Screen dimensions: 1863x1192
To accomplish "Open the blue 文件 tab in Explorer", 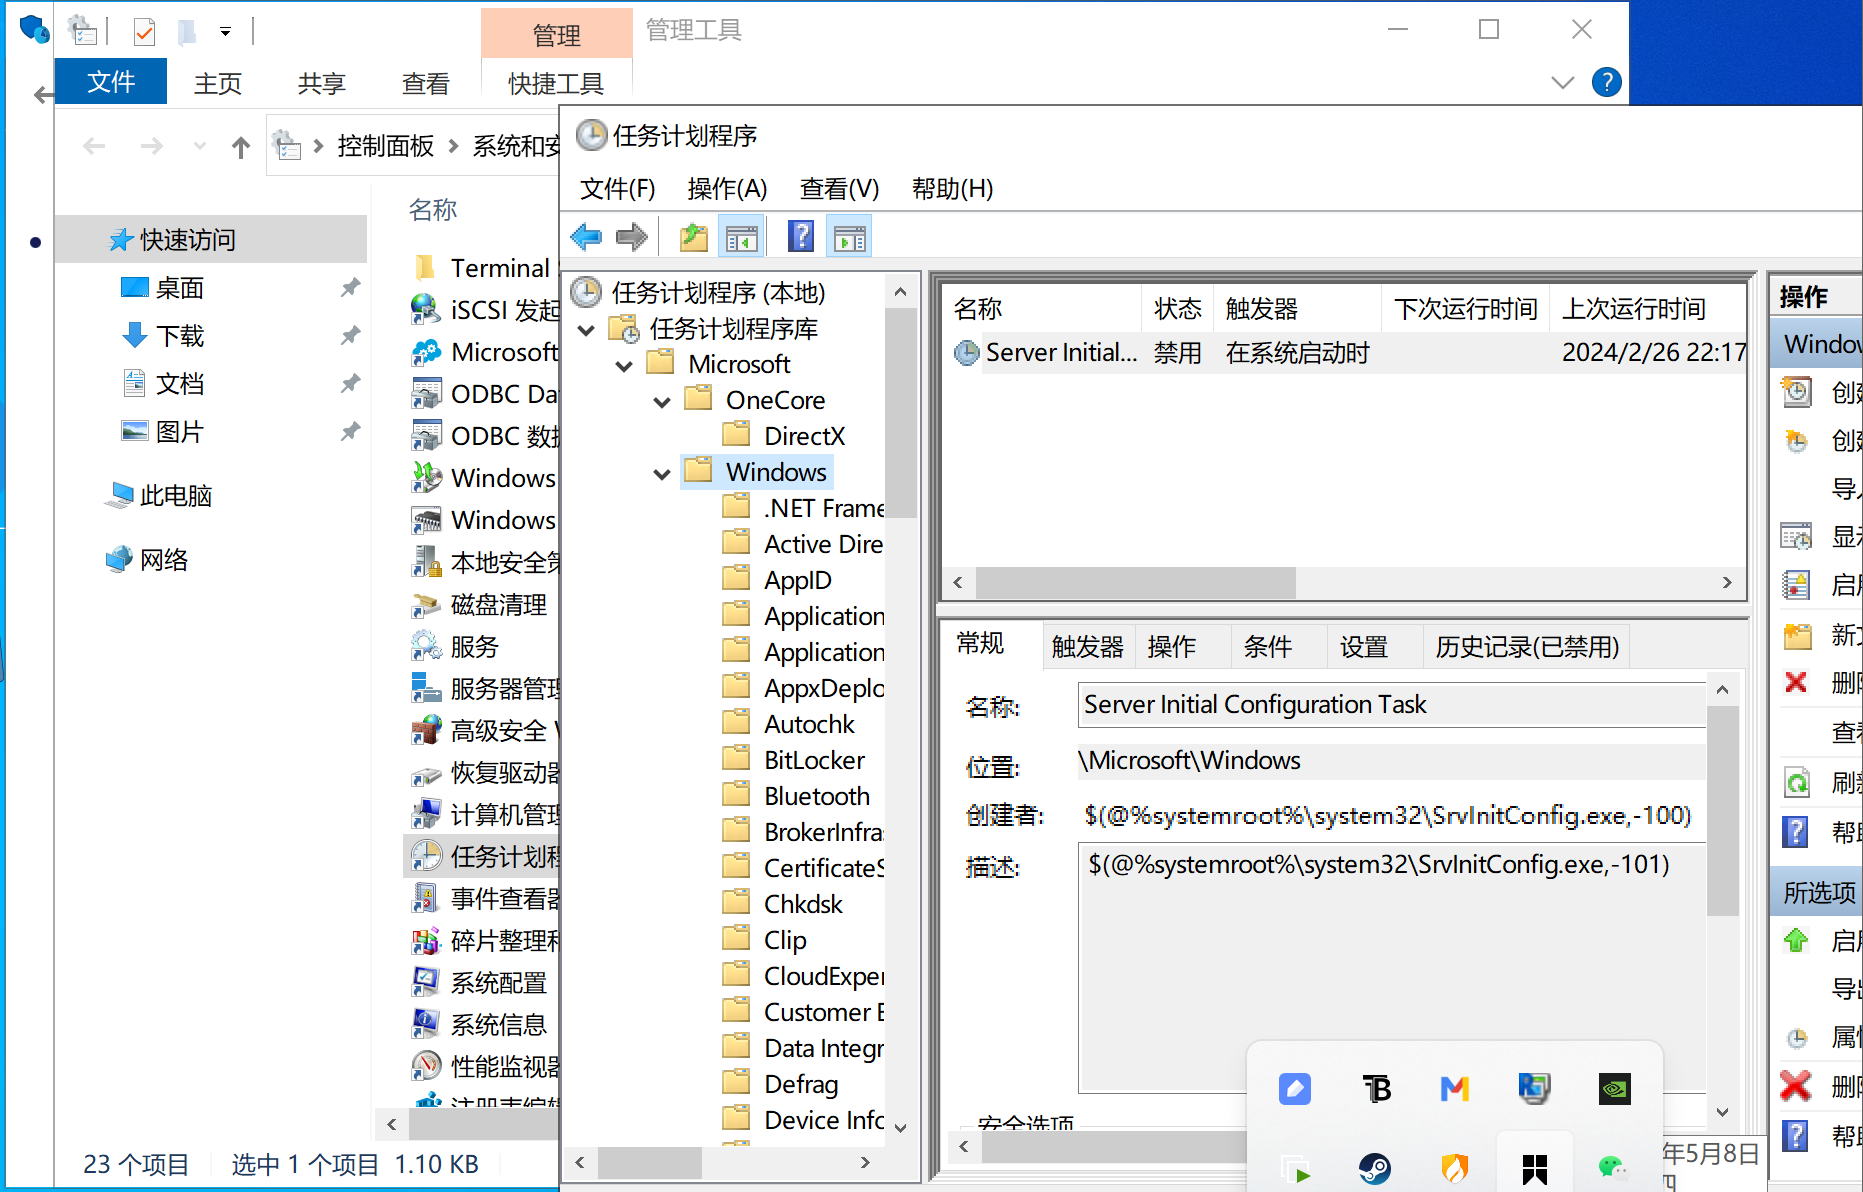I will (110, 82).
